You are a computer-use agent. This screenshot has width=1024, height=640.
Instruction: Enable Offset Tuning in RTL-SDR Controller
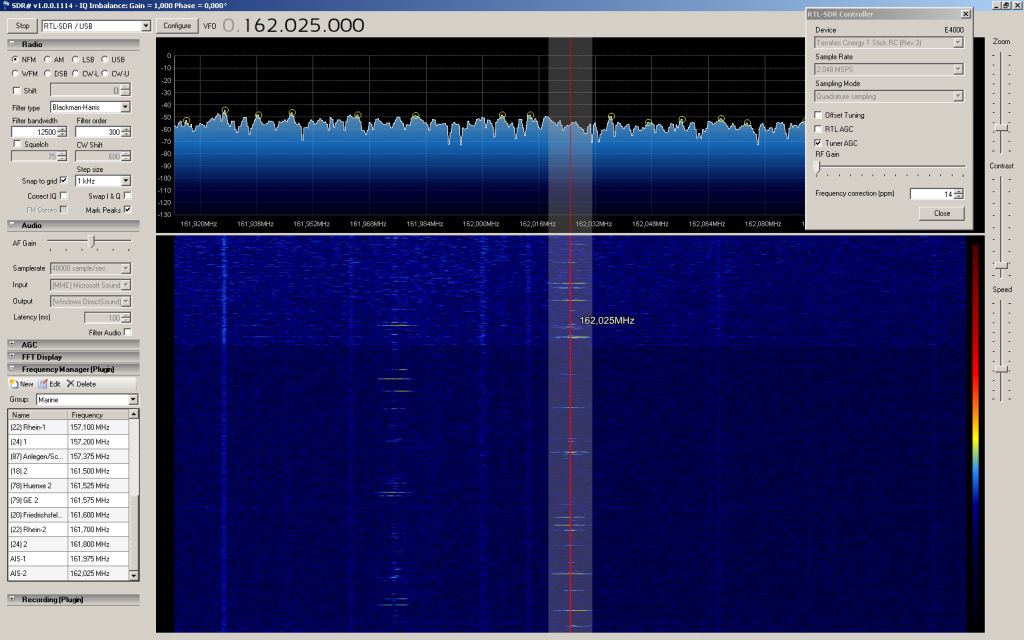(818, 115)
